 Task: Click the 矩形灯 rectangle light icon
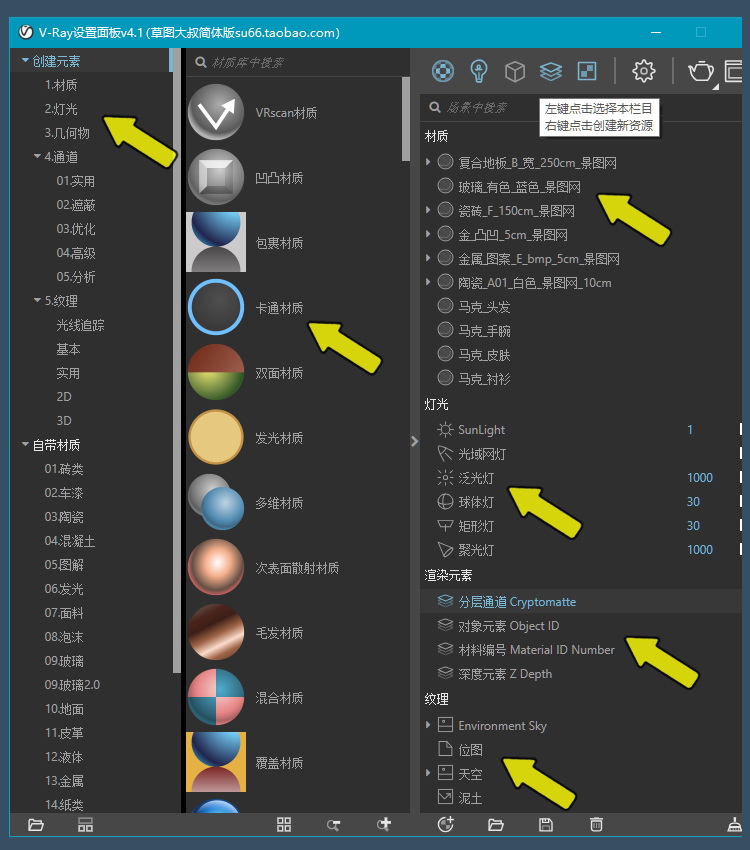coord(445,526)
